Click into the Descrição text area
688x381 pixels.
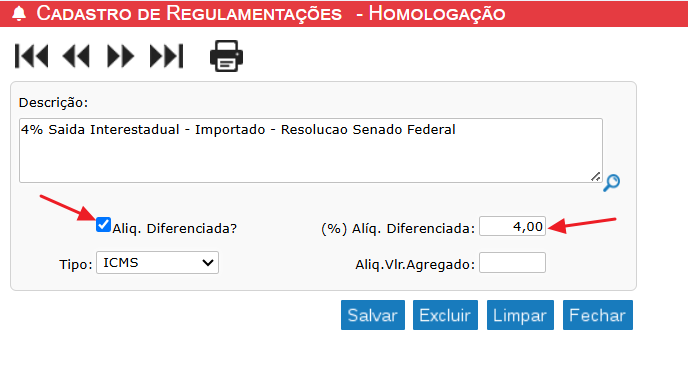click(x=311, y=150)
